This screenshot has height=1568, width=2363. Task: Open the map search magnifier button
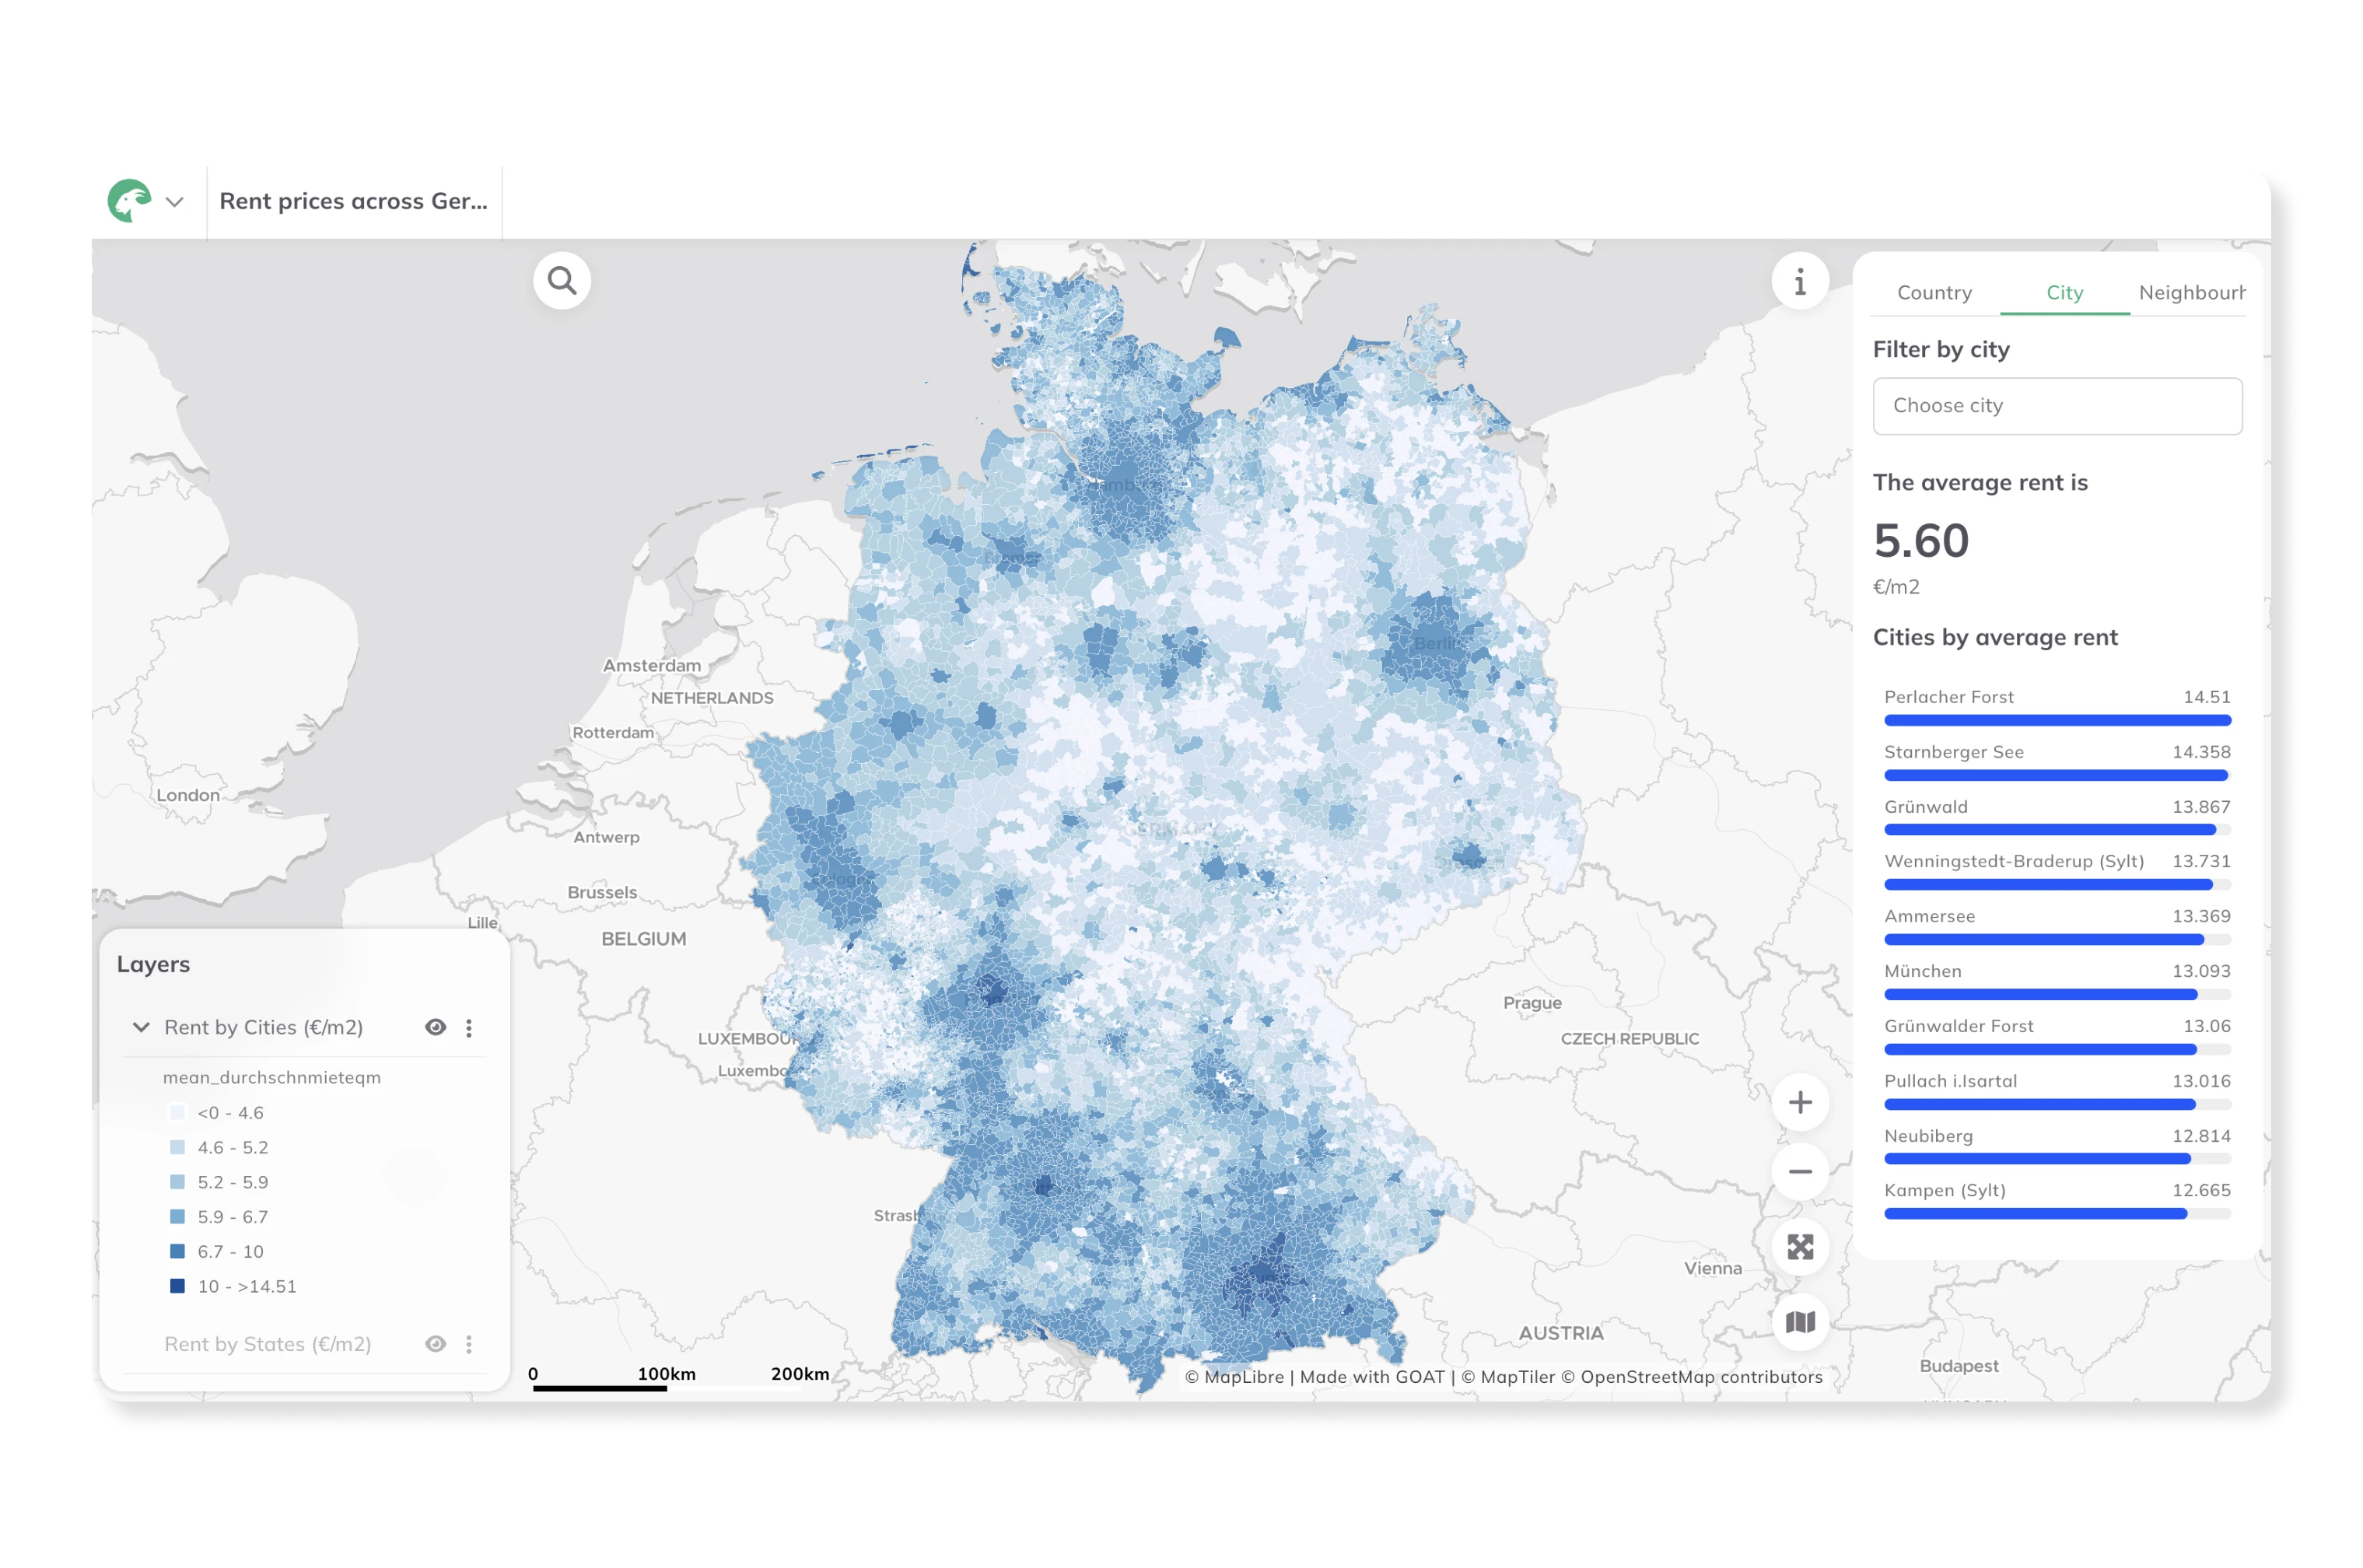tap(562, 281)
